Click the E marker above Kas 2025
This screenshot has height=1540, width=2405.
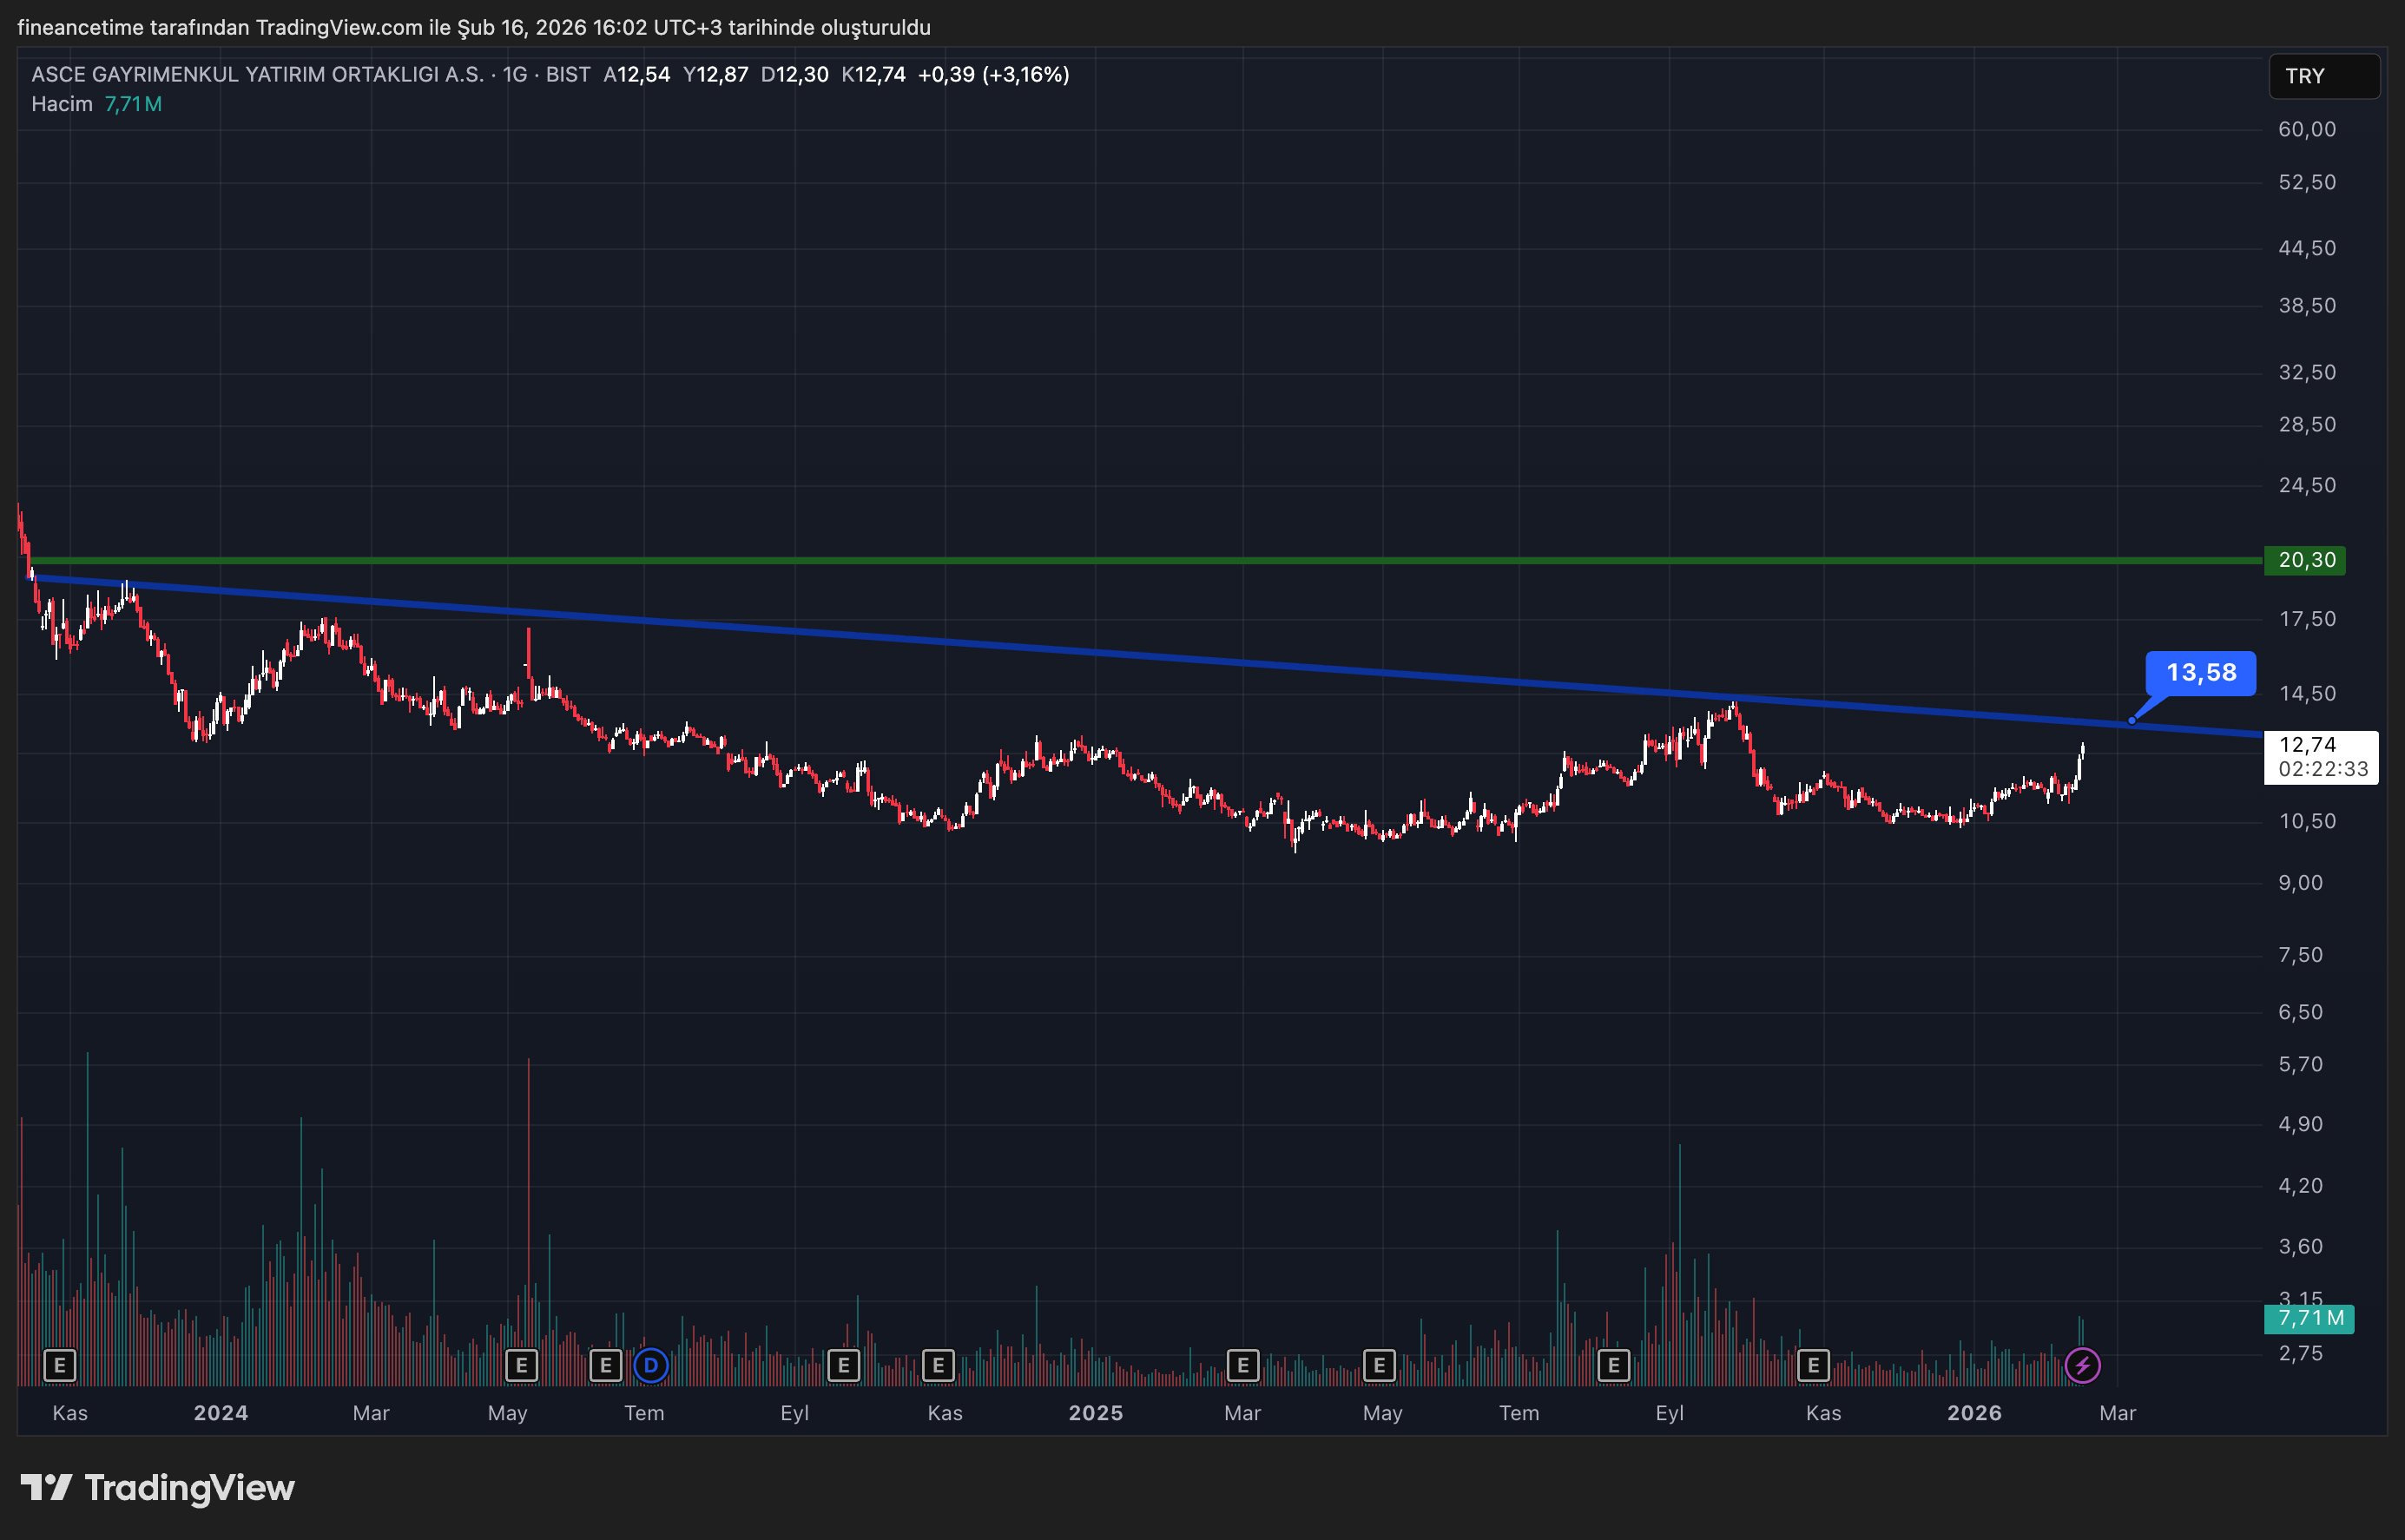pyautogui.click(x=1813, y=1365)
